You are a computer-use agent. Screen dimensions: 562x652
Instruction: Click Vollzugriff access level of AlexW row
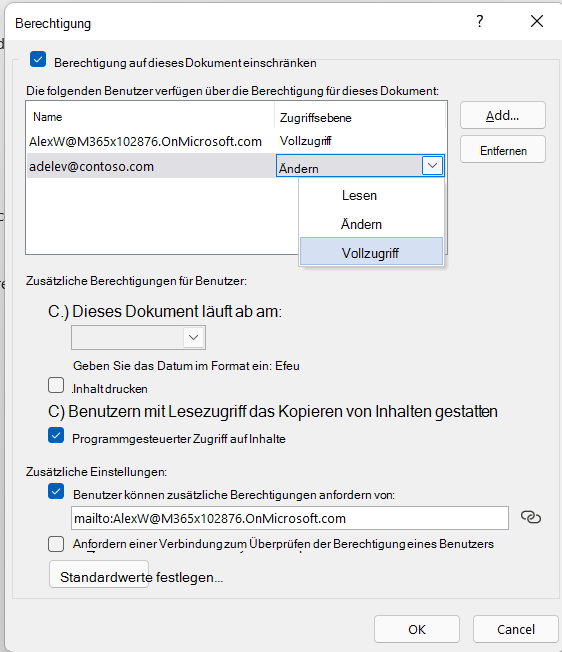click(306, 141)
